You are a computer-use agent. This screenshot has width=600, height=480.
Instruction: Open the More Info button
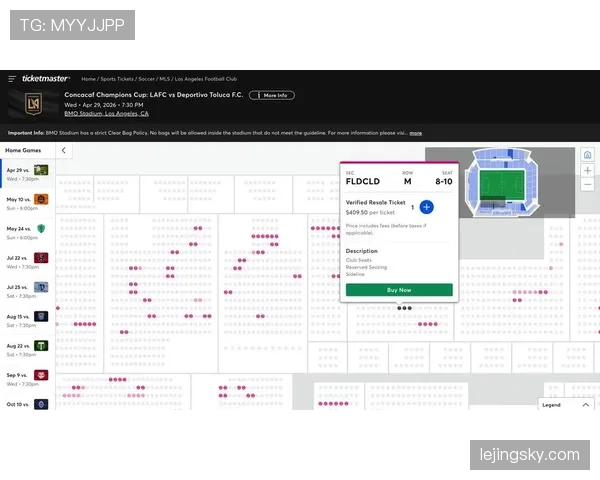272,95
